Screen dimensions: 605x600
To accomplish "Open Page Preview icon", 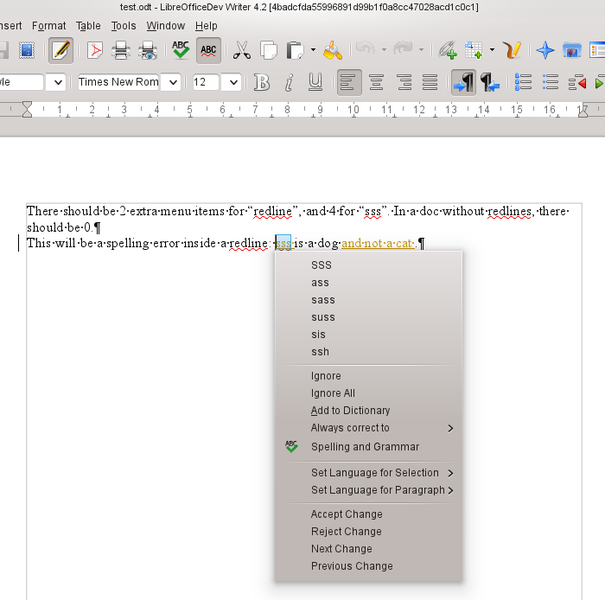I will tap(148, 51).
